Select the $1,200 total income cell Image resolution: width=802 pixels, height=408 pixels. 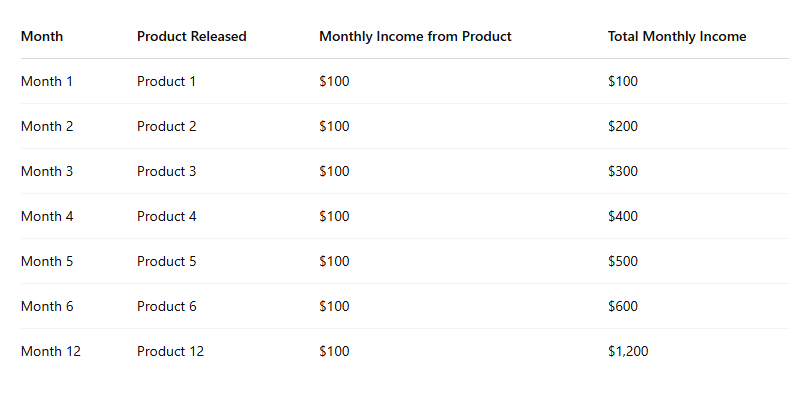pos(629,352)
